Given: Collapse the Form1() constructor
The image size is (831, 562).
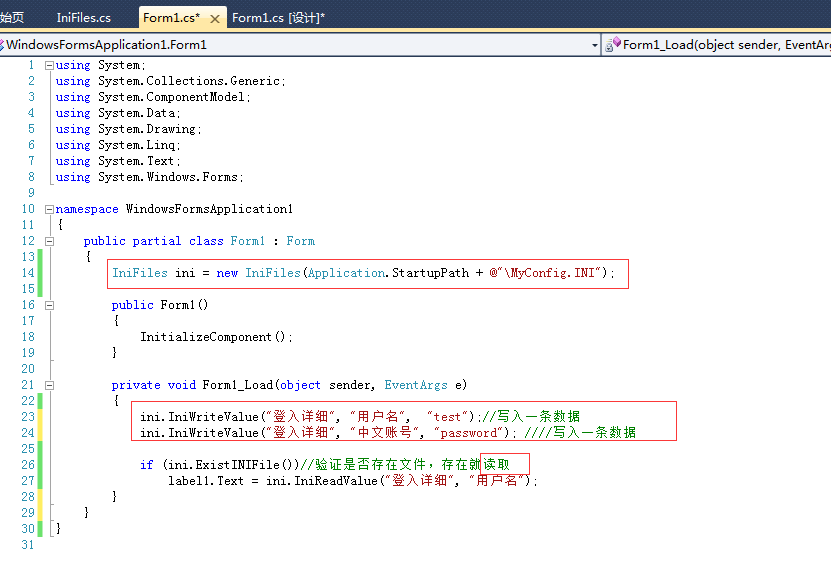Looking at the screenshot, I should (x=48, y=305).
